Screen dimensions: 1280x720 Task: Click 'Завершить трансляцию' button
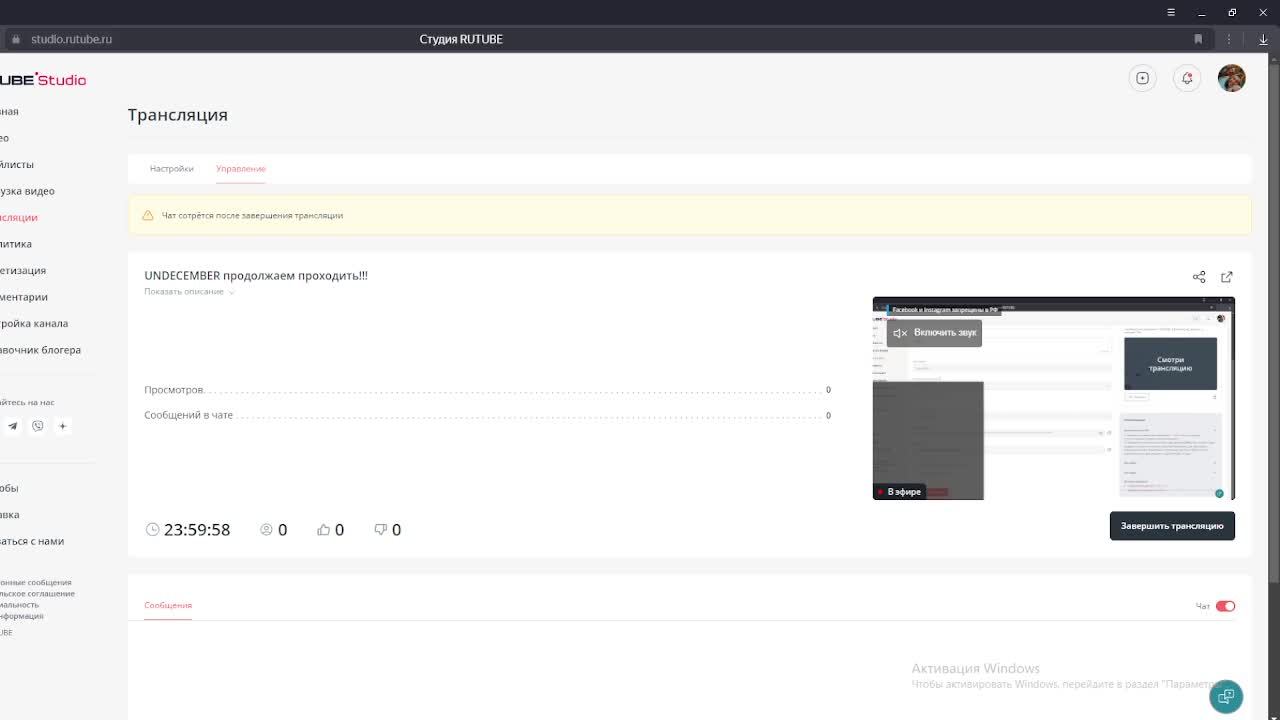pyautogui.click(x=1172, y=526)
